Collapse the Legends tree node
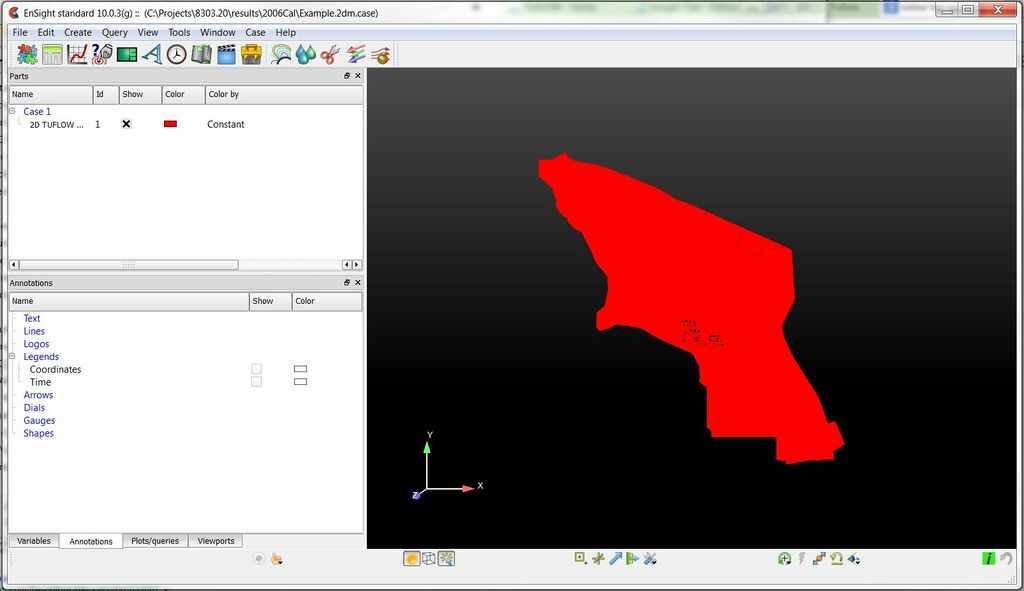 (12, 356)
